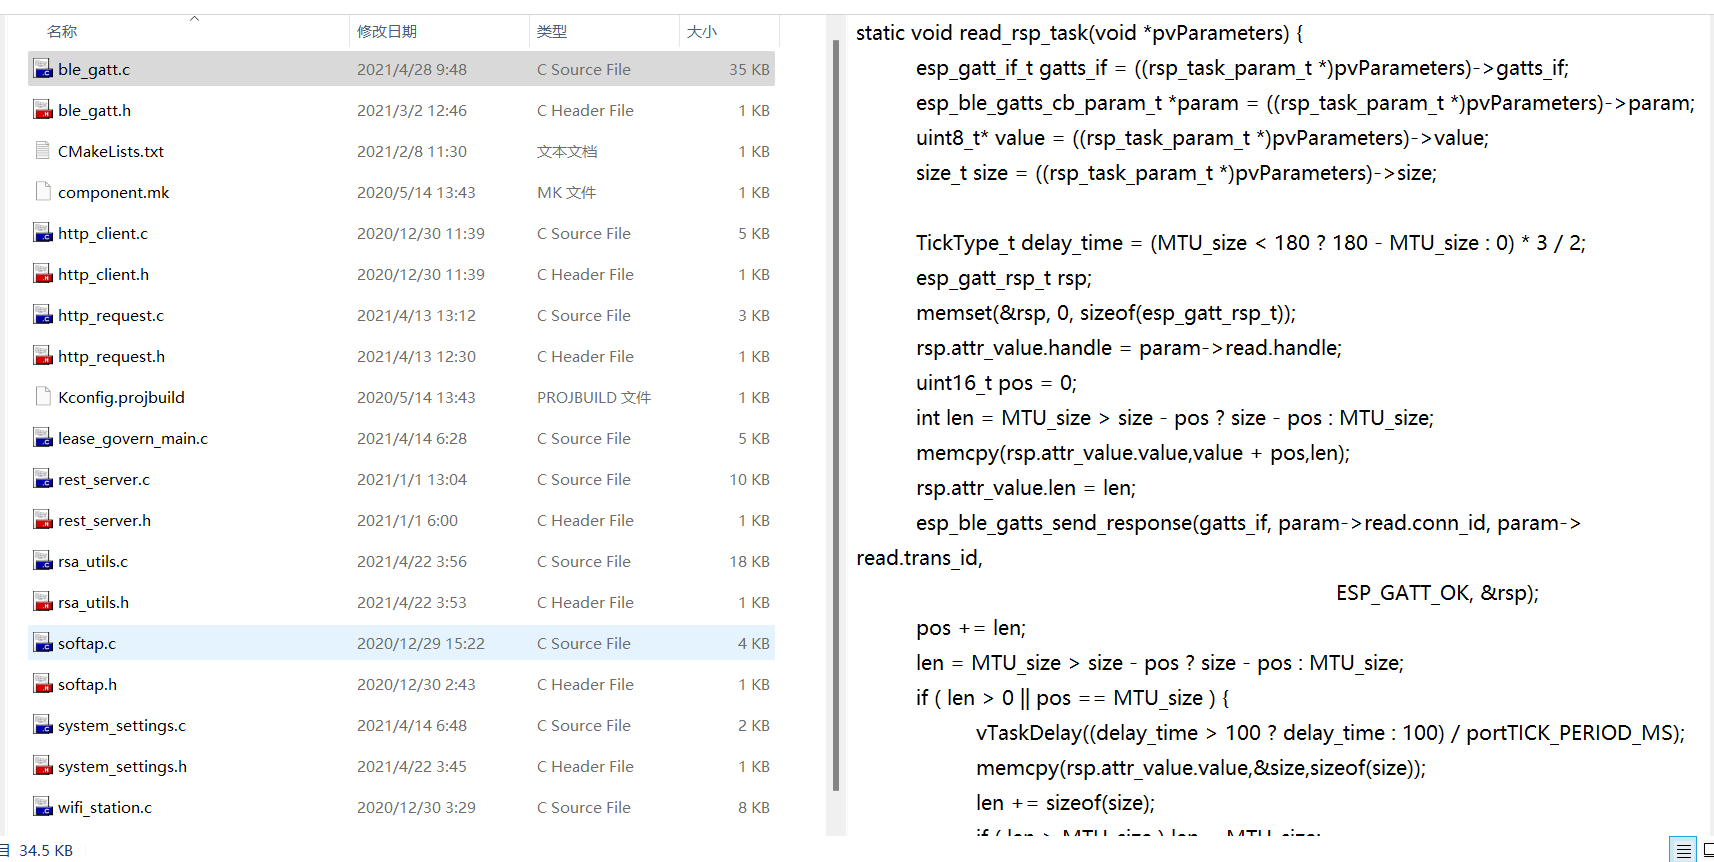Viewport: 1714px width, 862px height.
Task: Select file name softap.h
Action: tap(87, 684)
